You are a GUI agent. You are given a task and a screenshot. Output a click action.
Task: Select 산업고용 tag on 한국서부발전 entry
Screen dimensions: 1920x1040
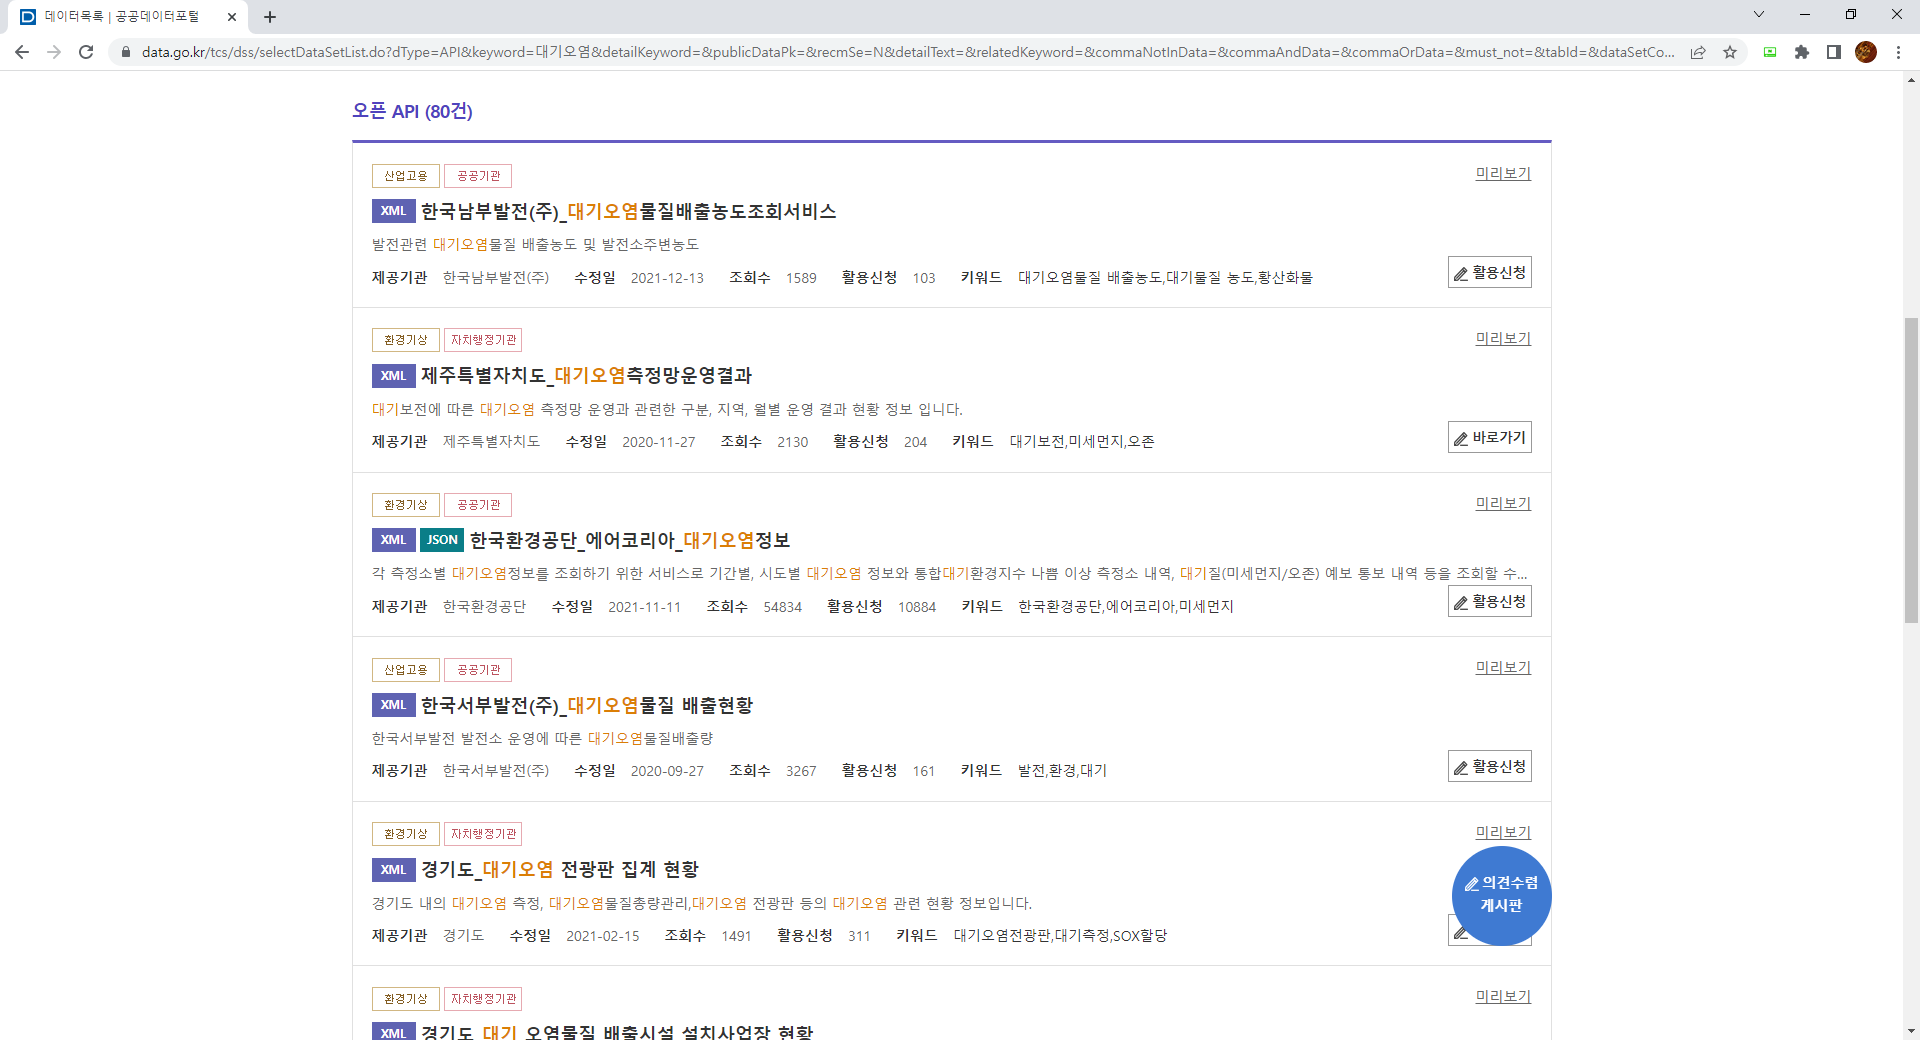[405, 670]
